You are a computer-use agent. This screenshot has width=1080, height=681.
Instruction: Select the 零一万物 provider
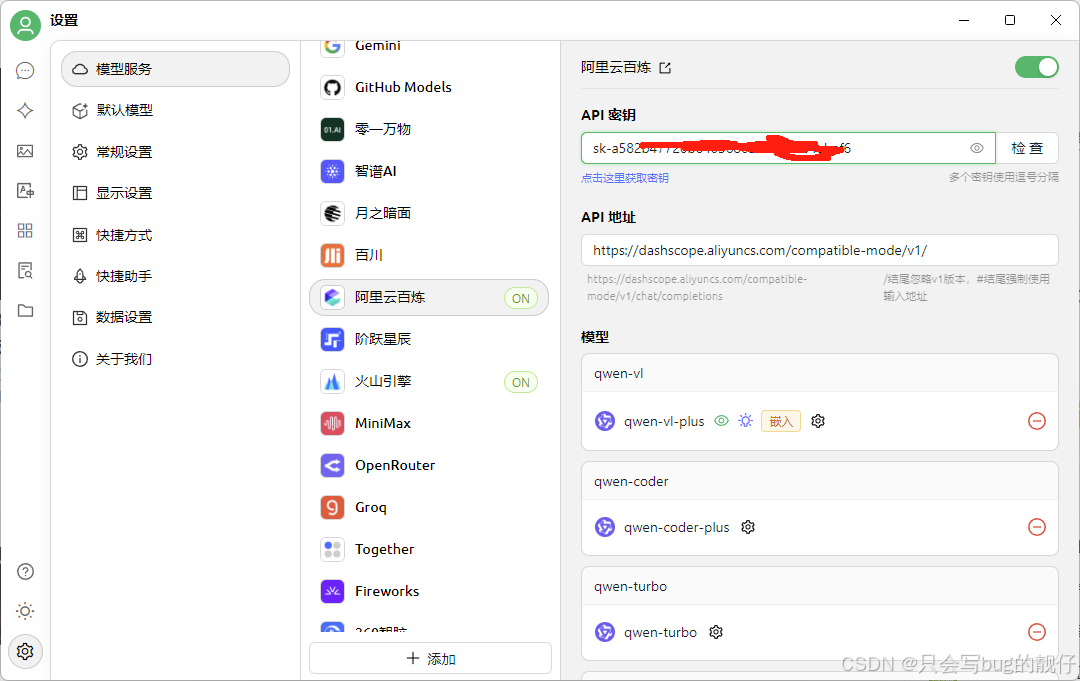coord(429,129)
